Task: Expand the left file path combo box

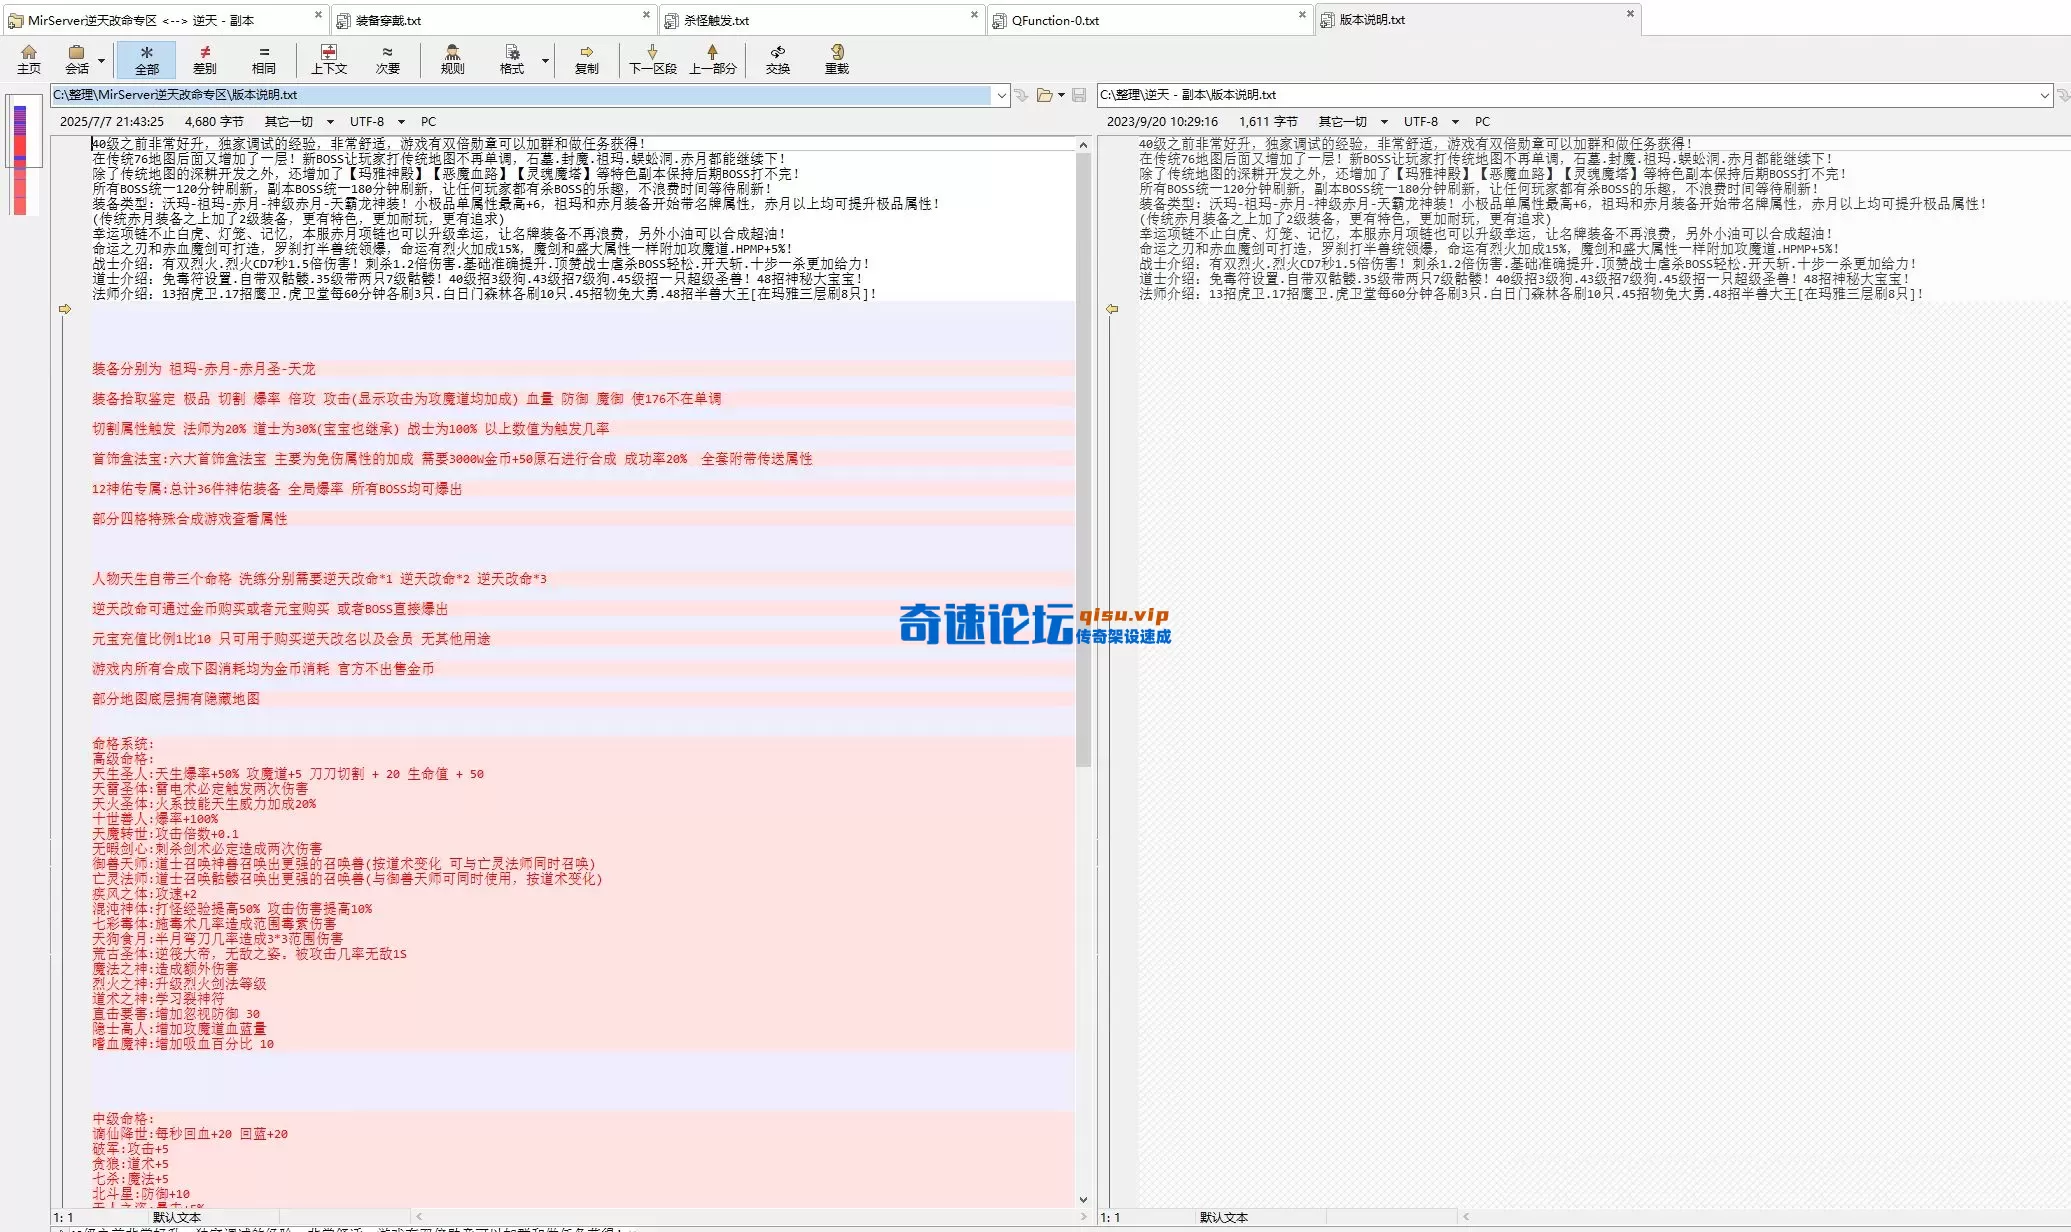Action: tap(1004, 95)
